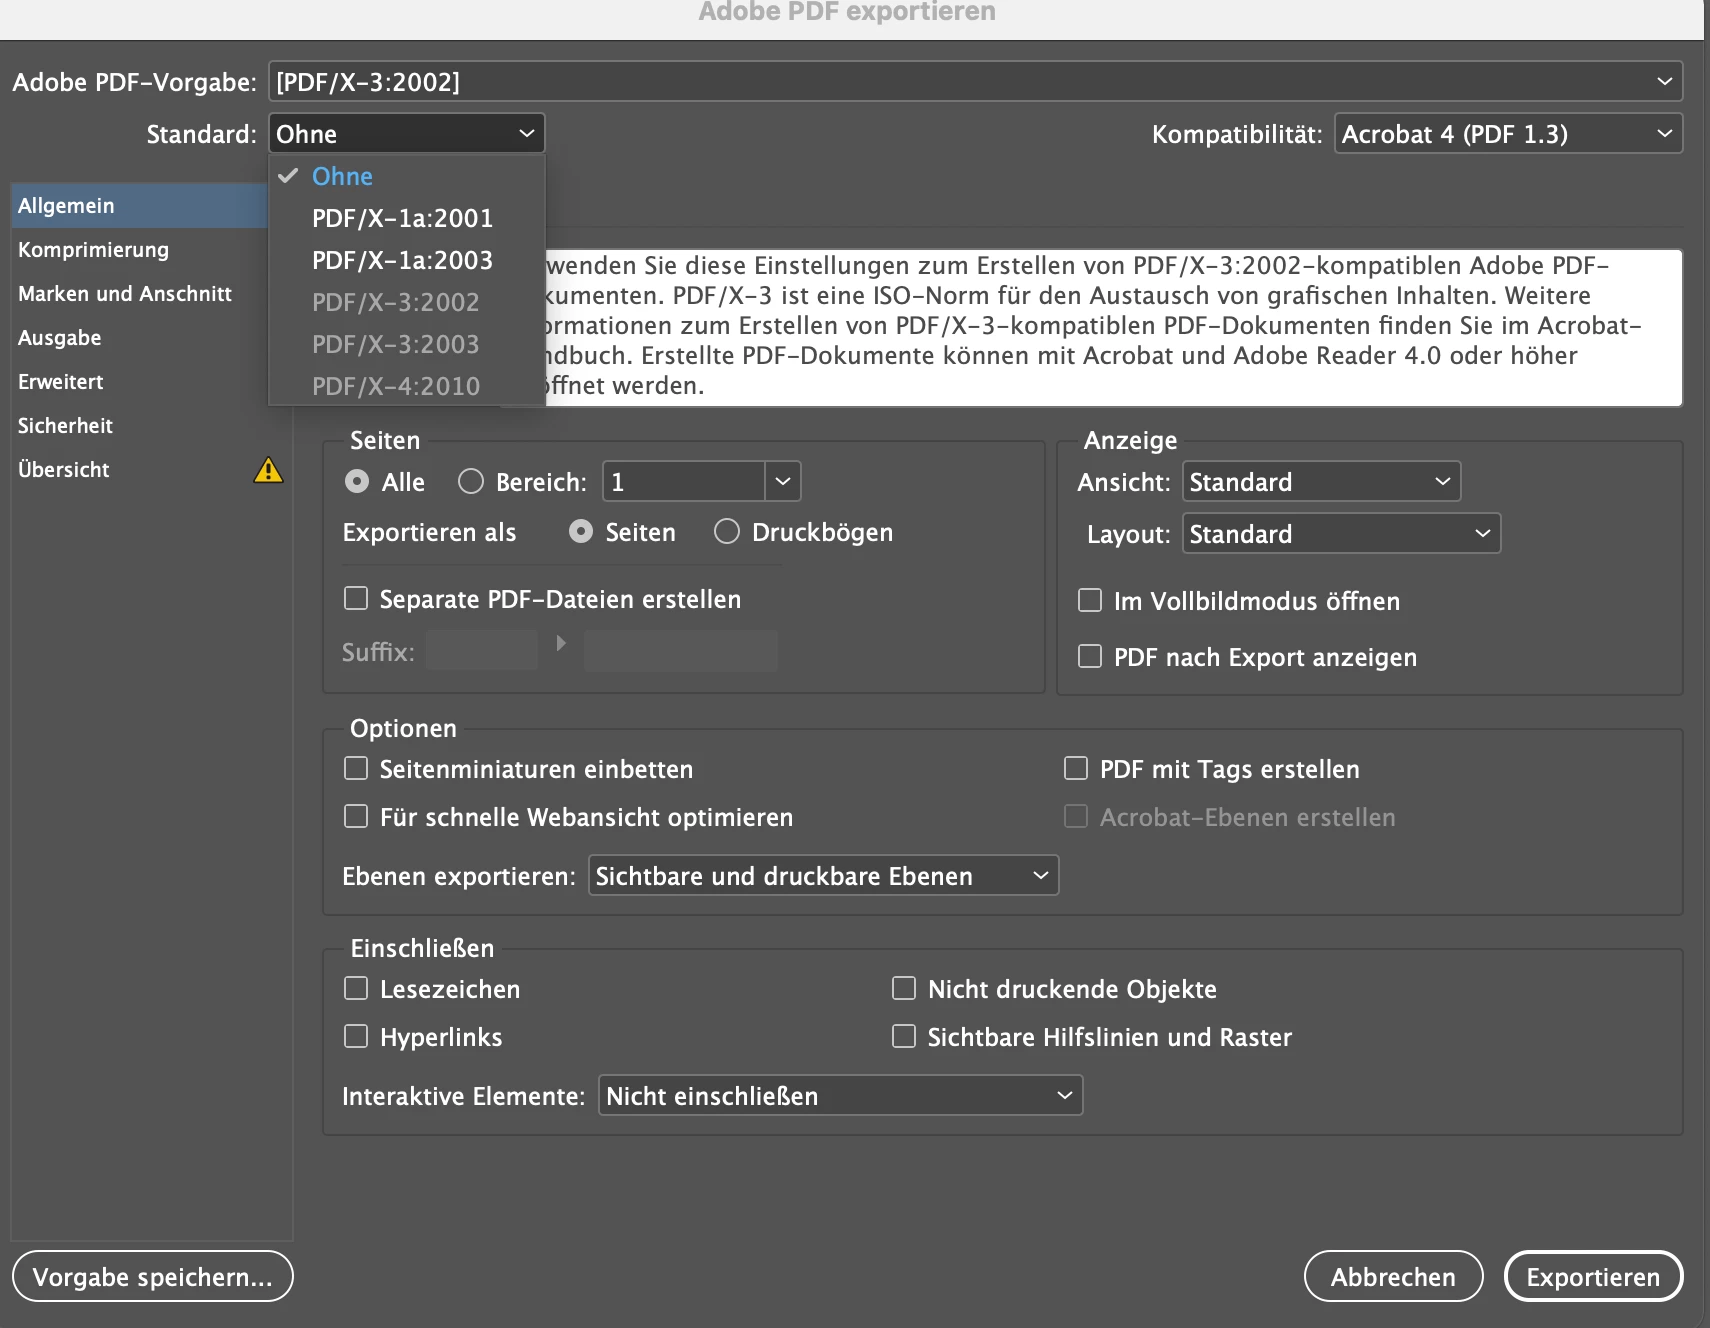
Task: Enable Separate PDF-Dateien erstellen checkbox
Action: pyautogui.click(x=356, y=598)
